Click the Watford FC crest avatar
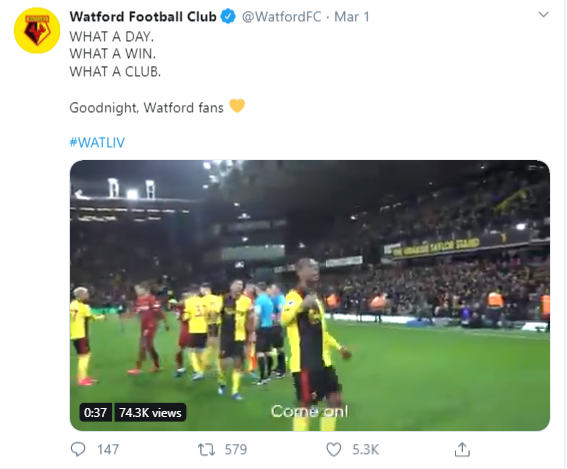This screenshot has height=469, width=567. point(37,31)
